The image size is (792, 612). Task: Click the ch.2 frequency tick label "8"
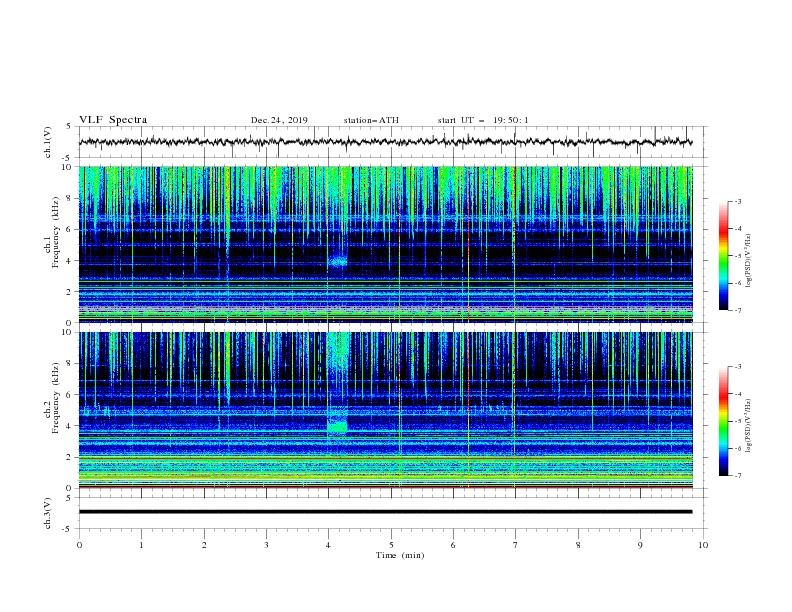(x=69, y=364)
